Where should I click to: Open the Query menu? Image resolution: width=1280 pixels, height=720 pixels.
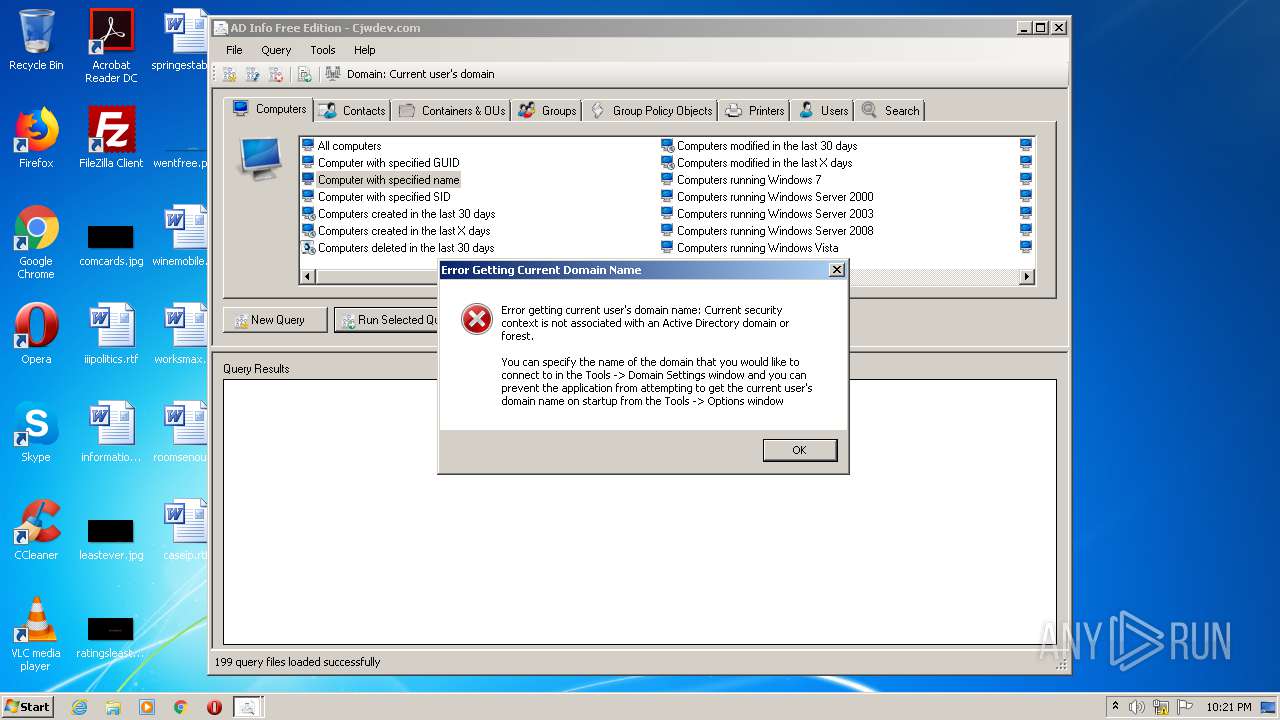coord(276,50)
